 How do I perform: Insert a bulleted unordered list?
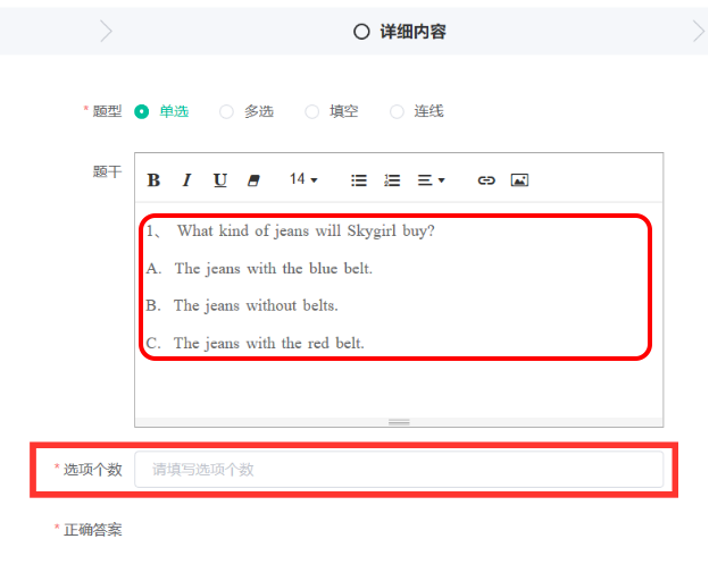point(359,181)
